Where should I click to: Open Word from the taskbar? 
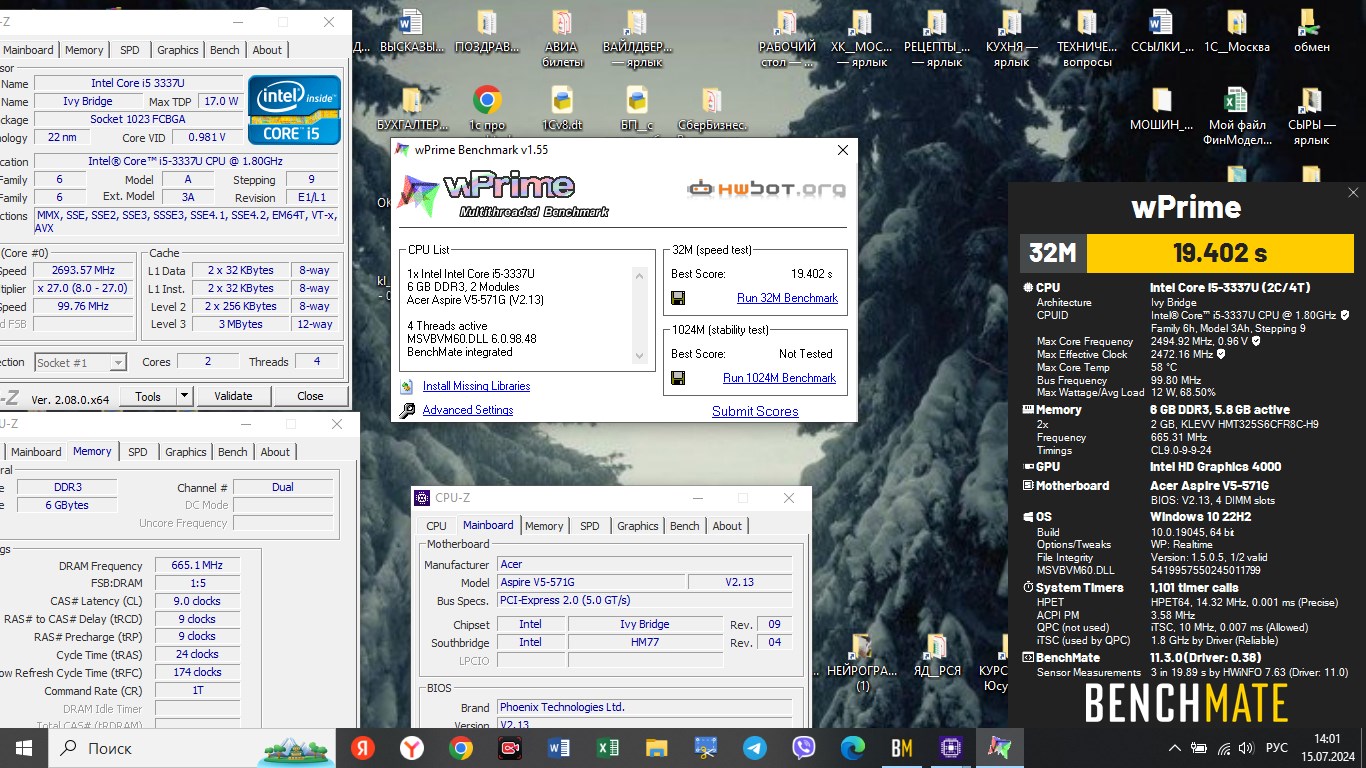point(558,747)
